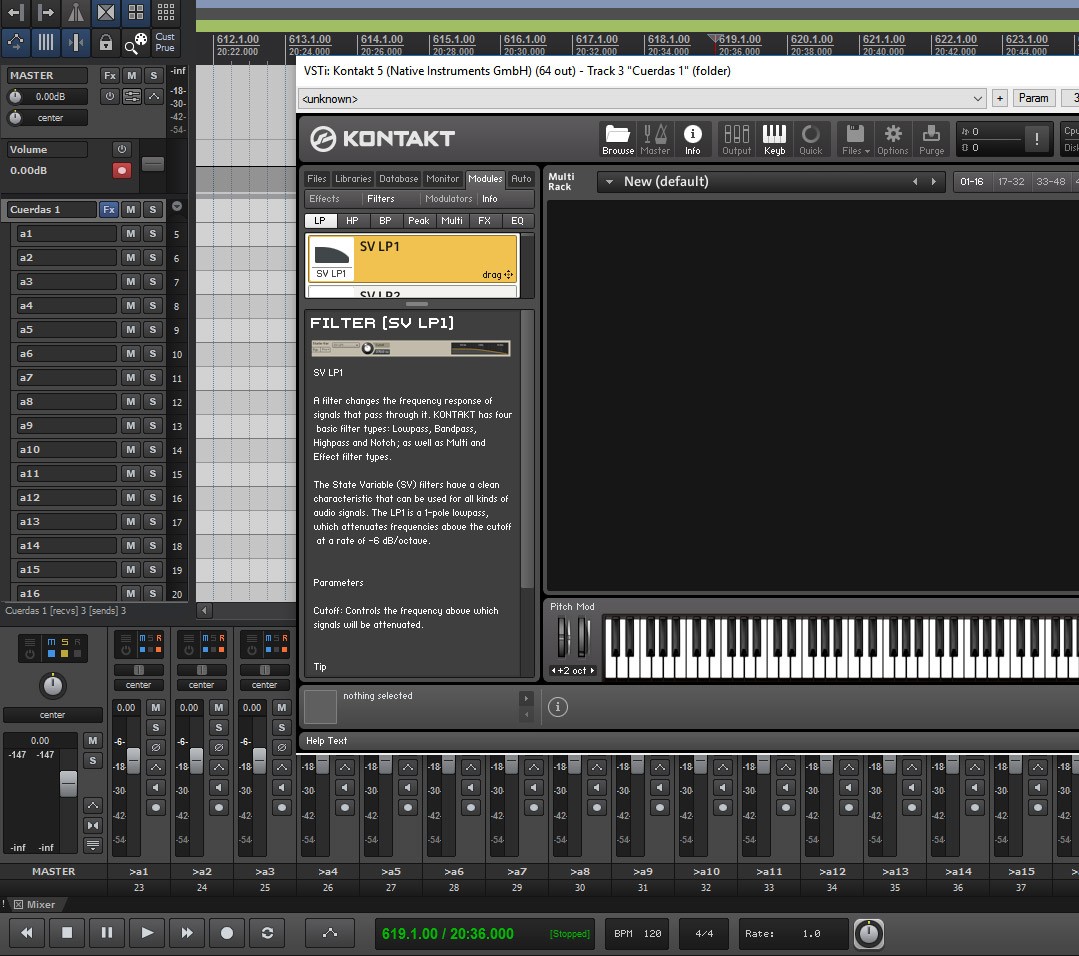Select the 17-32 channel page button

coord(1010,182)
